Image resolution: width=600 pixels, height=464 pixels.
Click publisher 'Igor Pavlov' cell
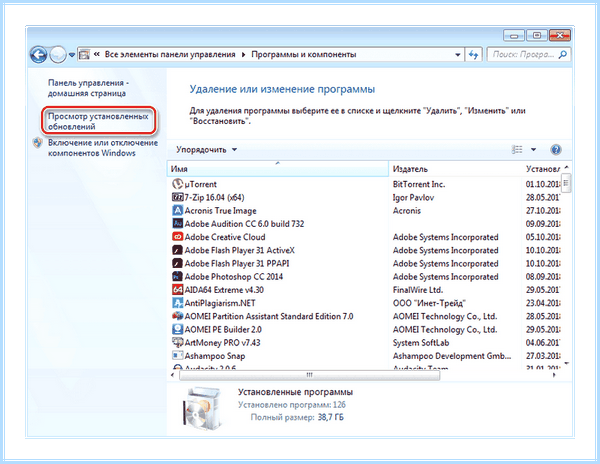click(413, 197)
